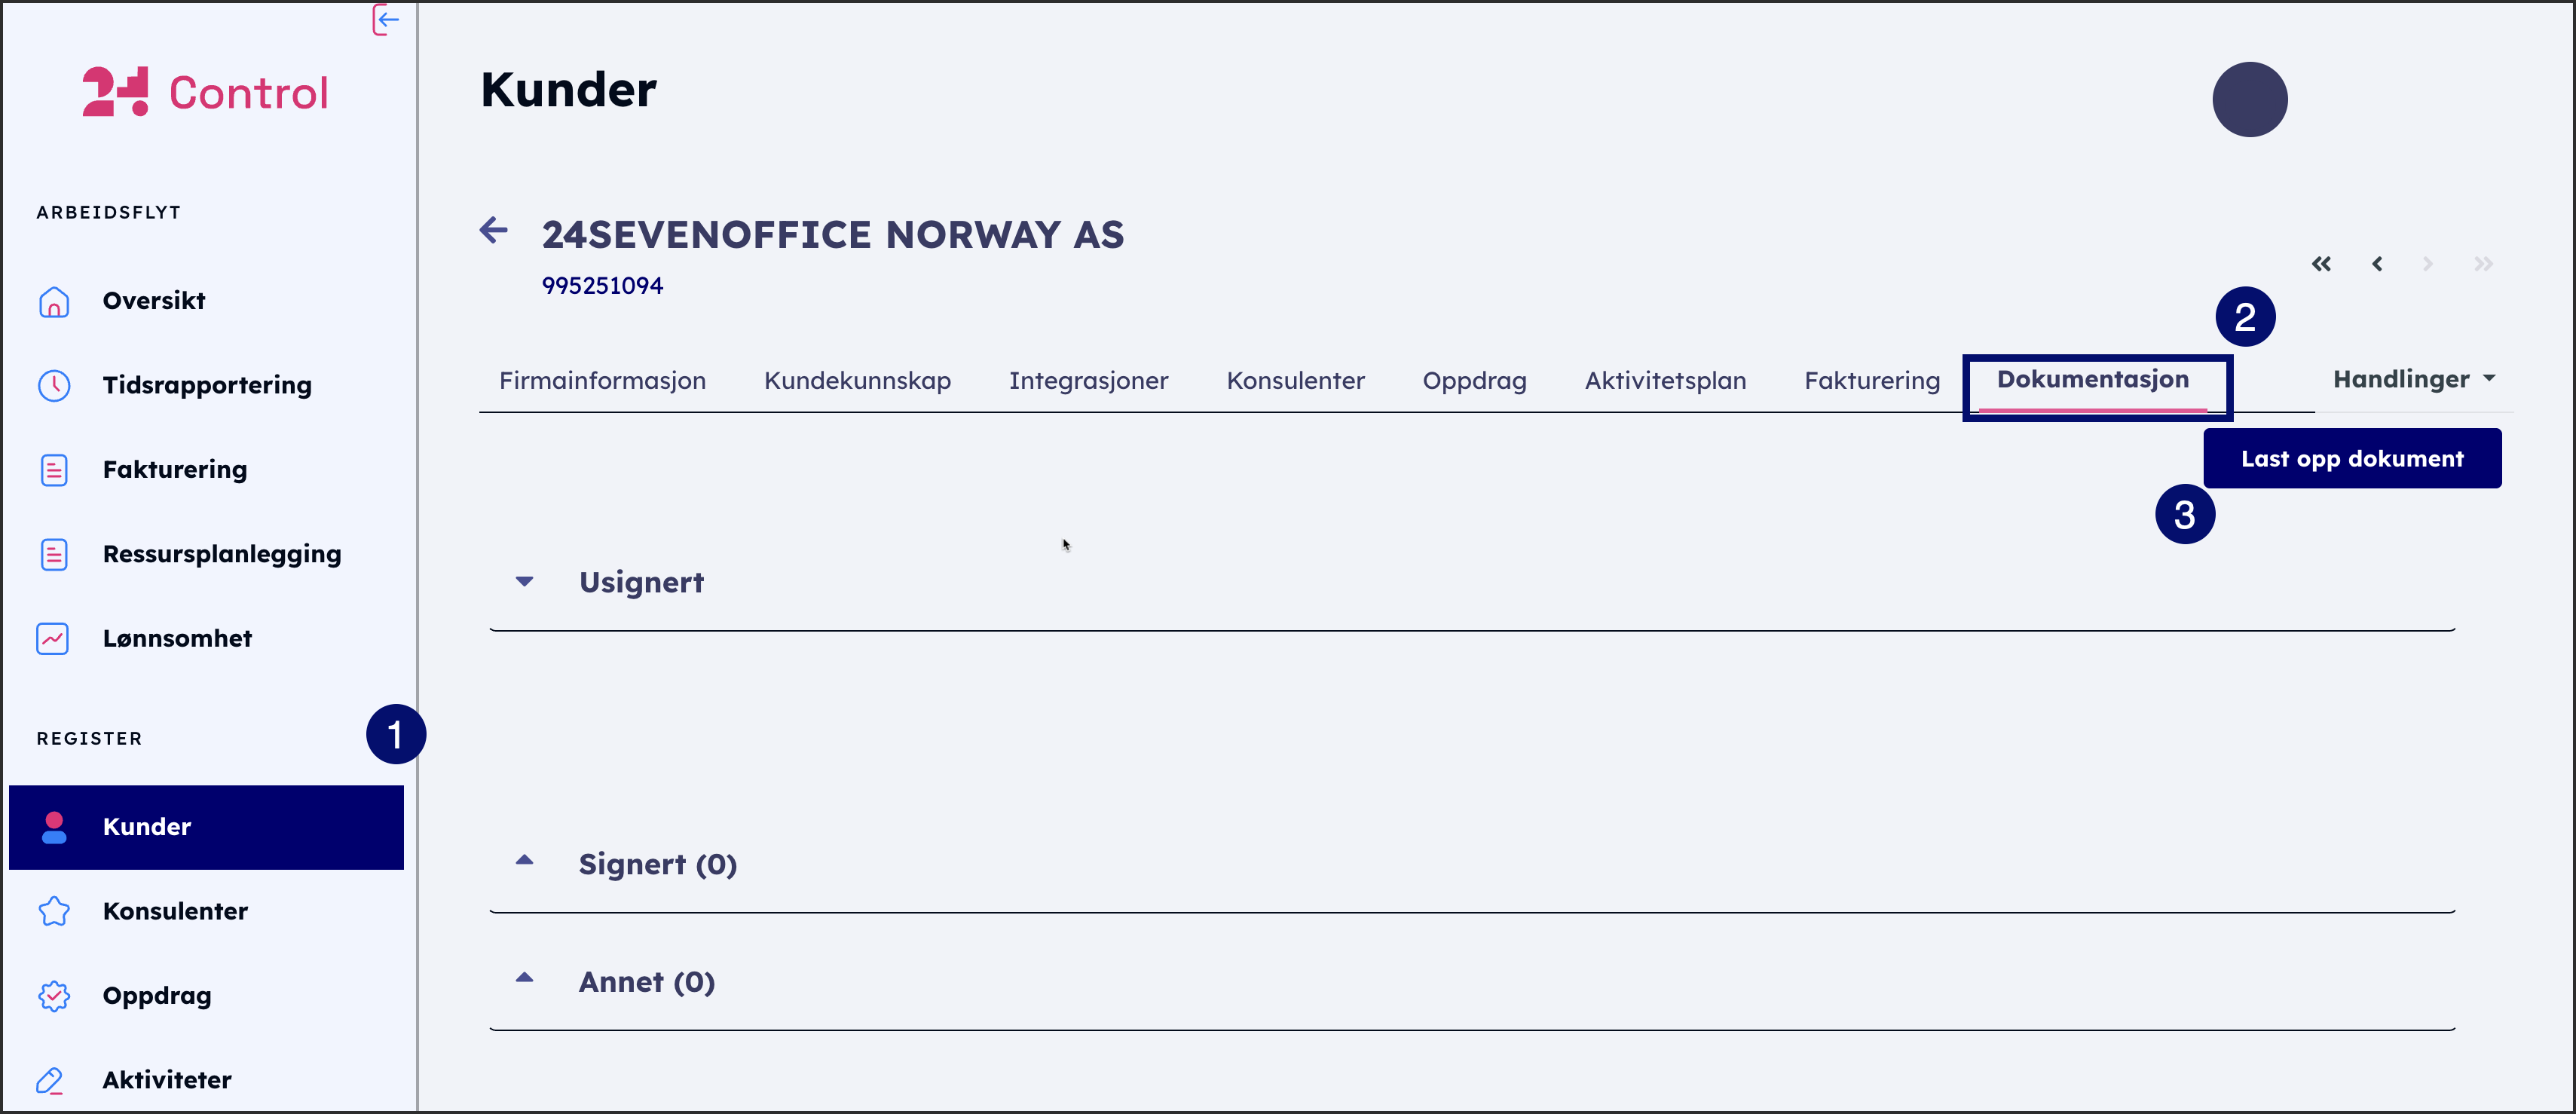Expand the Signert (0) section
Image resolution: width=2576 pixels, height=1114 pixels.
[525, 860]
